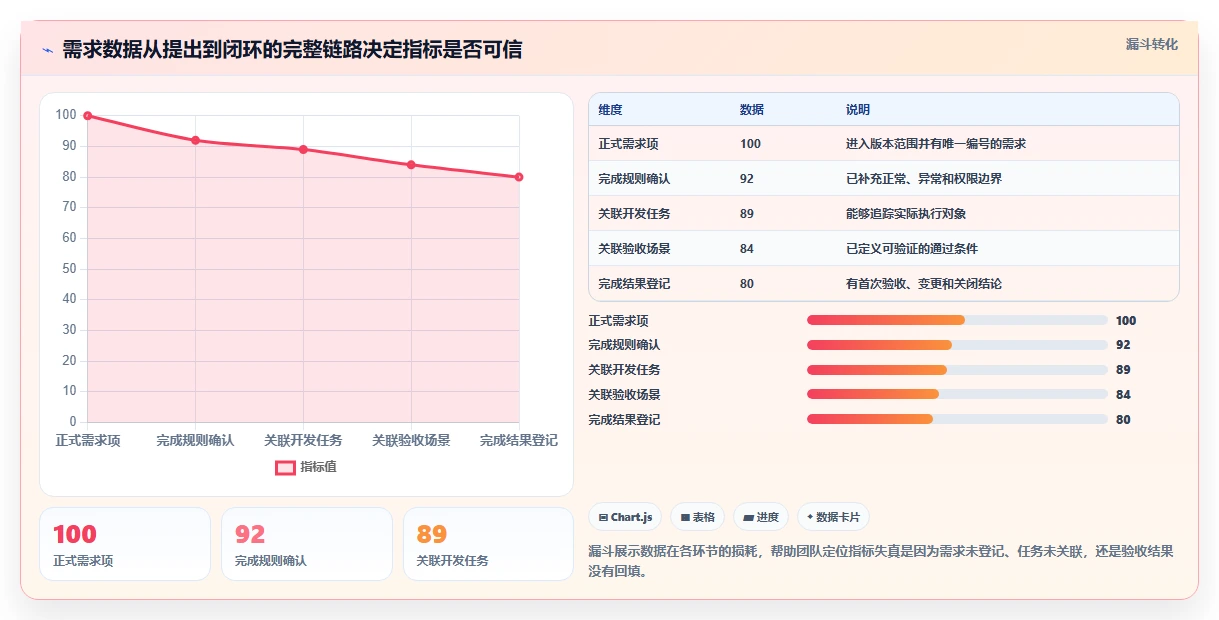The height and width of the screenshot is (620, 1219).
Task: Click description 已定义可验证的通过条件
Action: pos(912,249)
